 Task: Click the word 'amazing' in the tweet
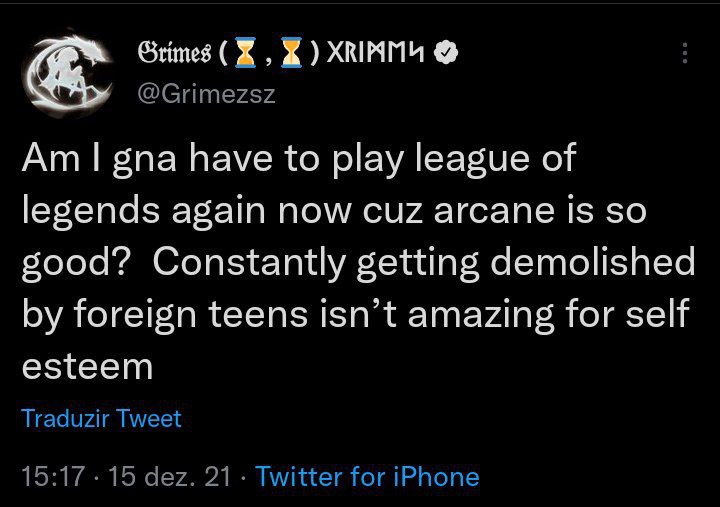481,316
